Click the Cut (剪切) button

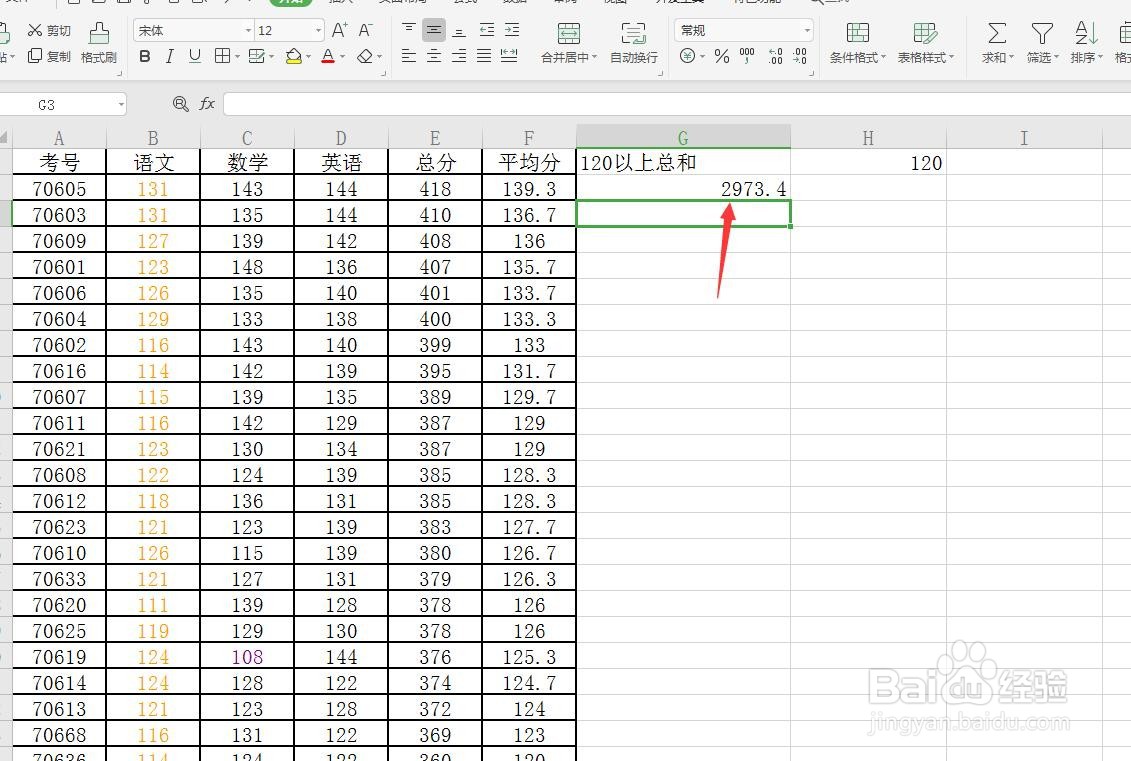coord(48,30)
